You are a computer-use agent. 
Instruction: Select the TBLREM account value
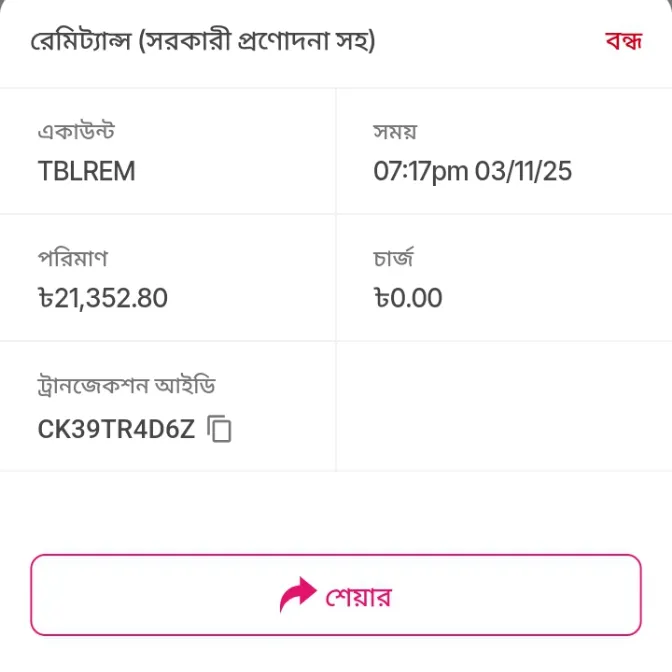(x=86, y=171)
